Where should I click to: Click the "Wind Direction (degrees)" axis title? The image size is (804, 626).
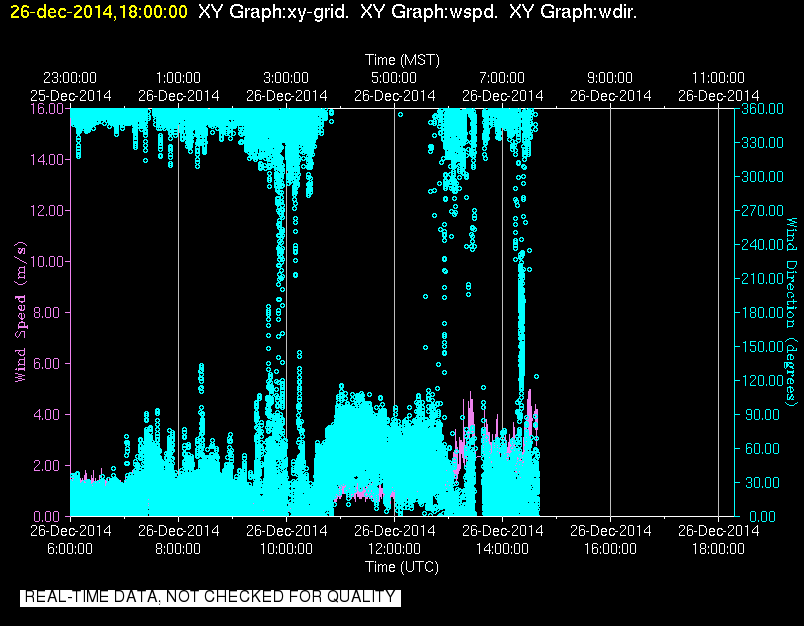(x=792, y=310)
